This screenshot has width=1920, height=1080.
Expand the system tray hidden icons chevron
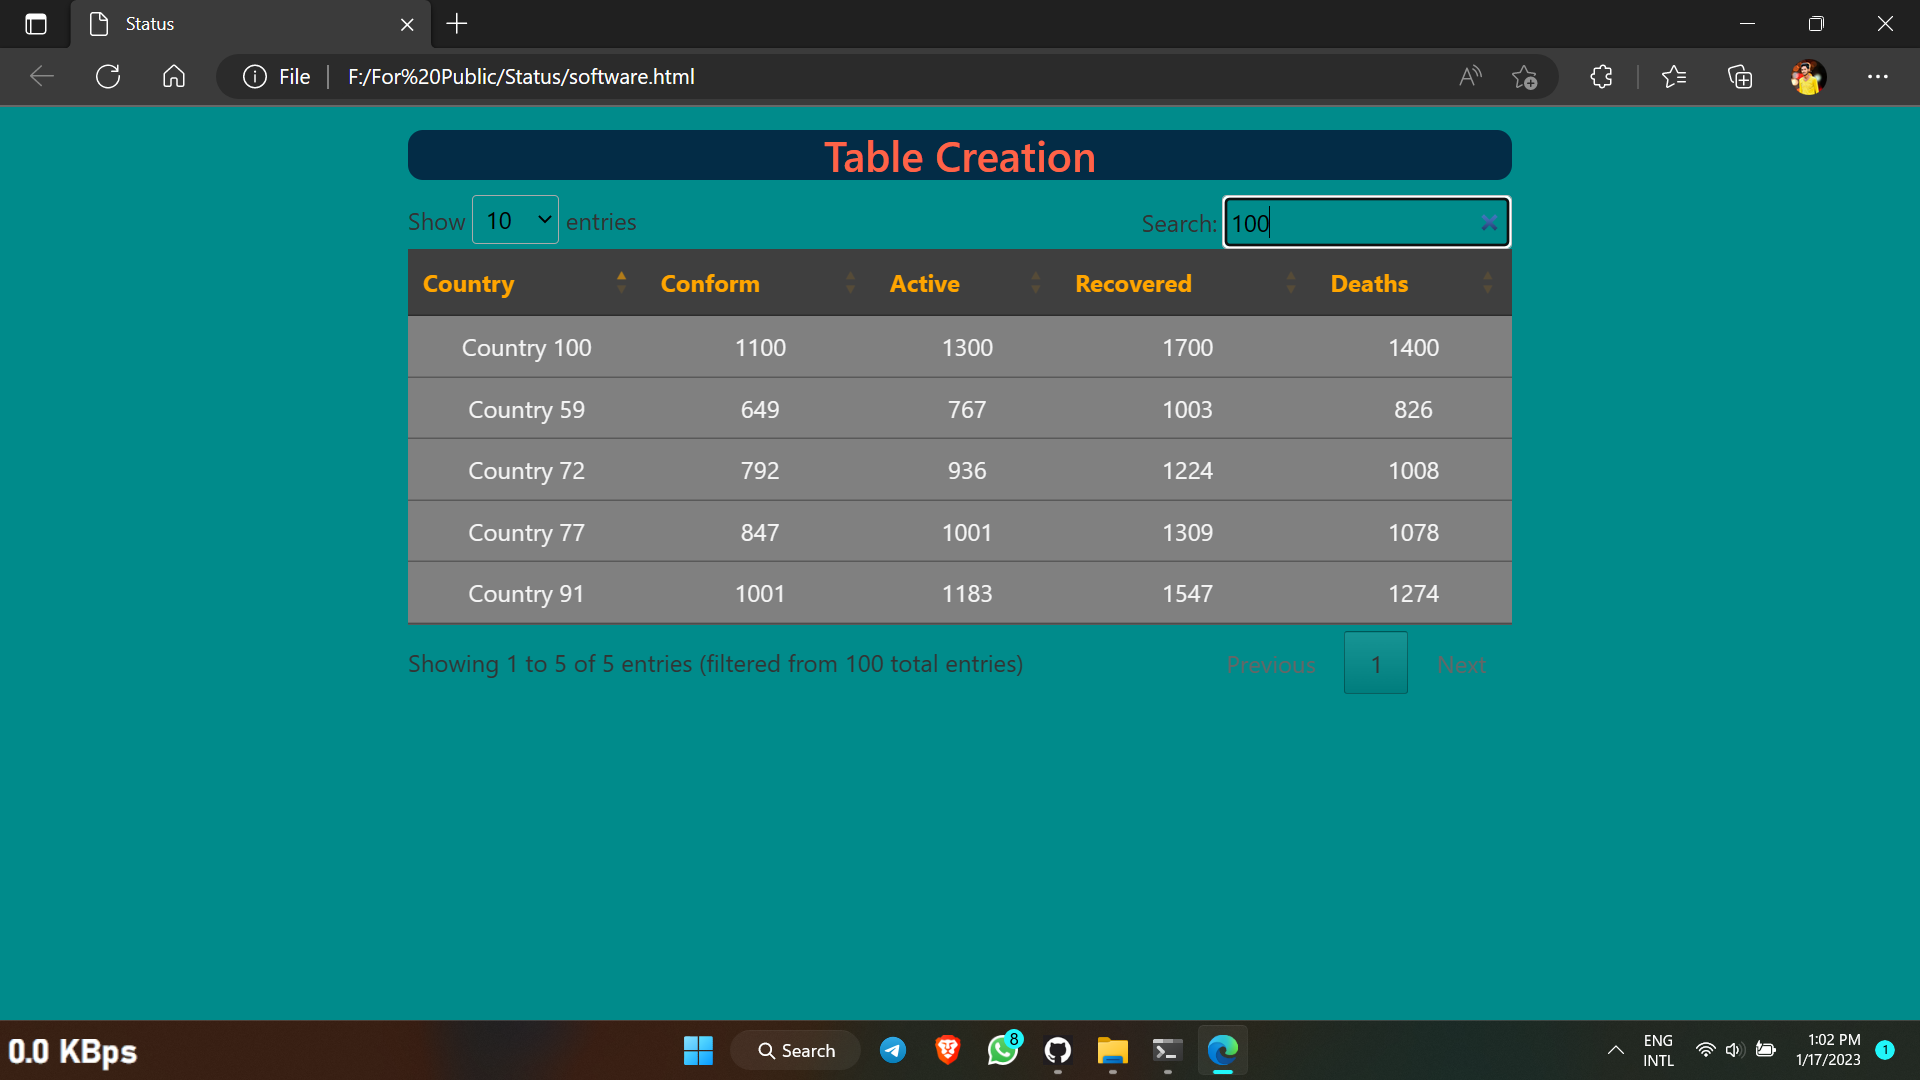point(1615,1050)
